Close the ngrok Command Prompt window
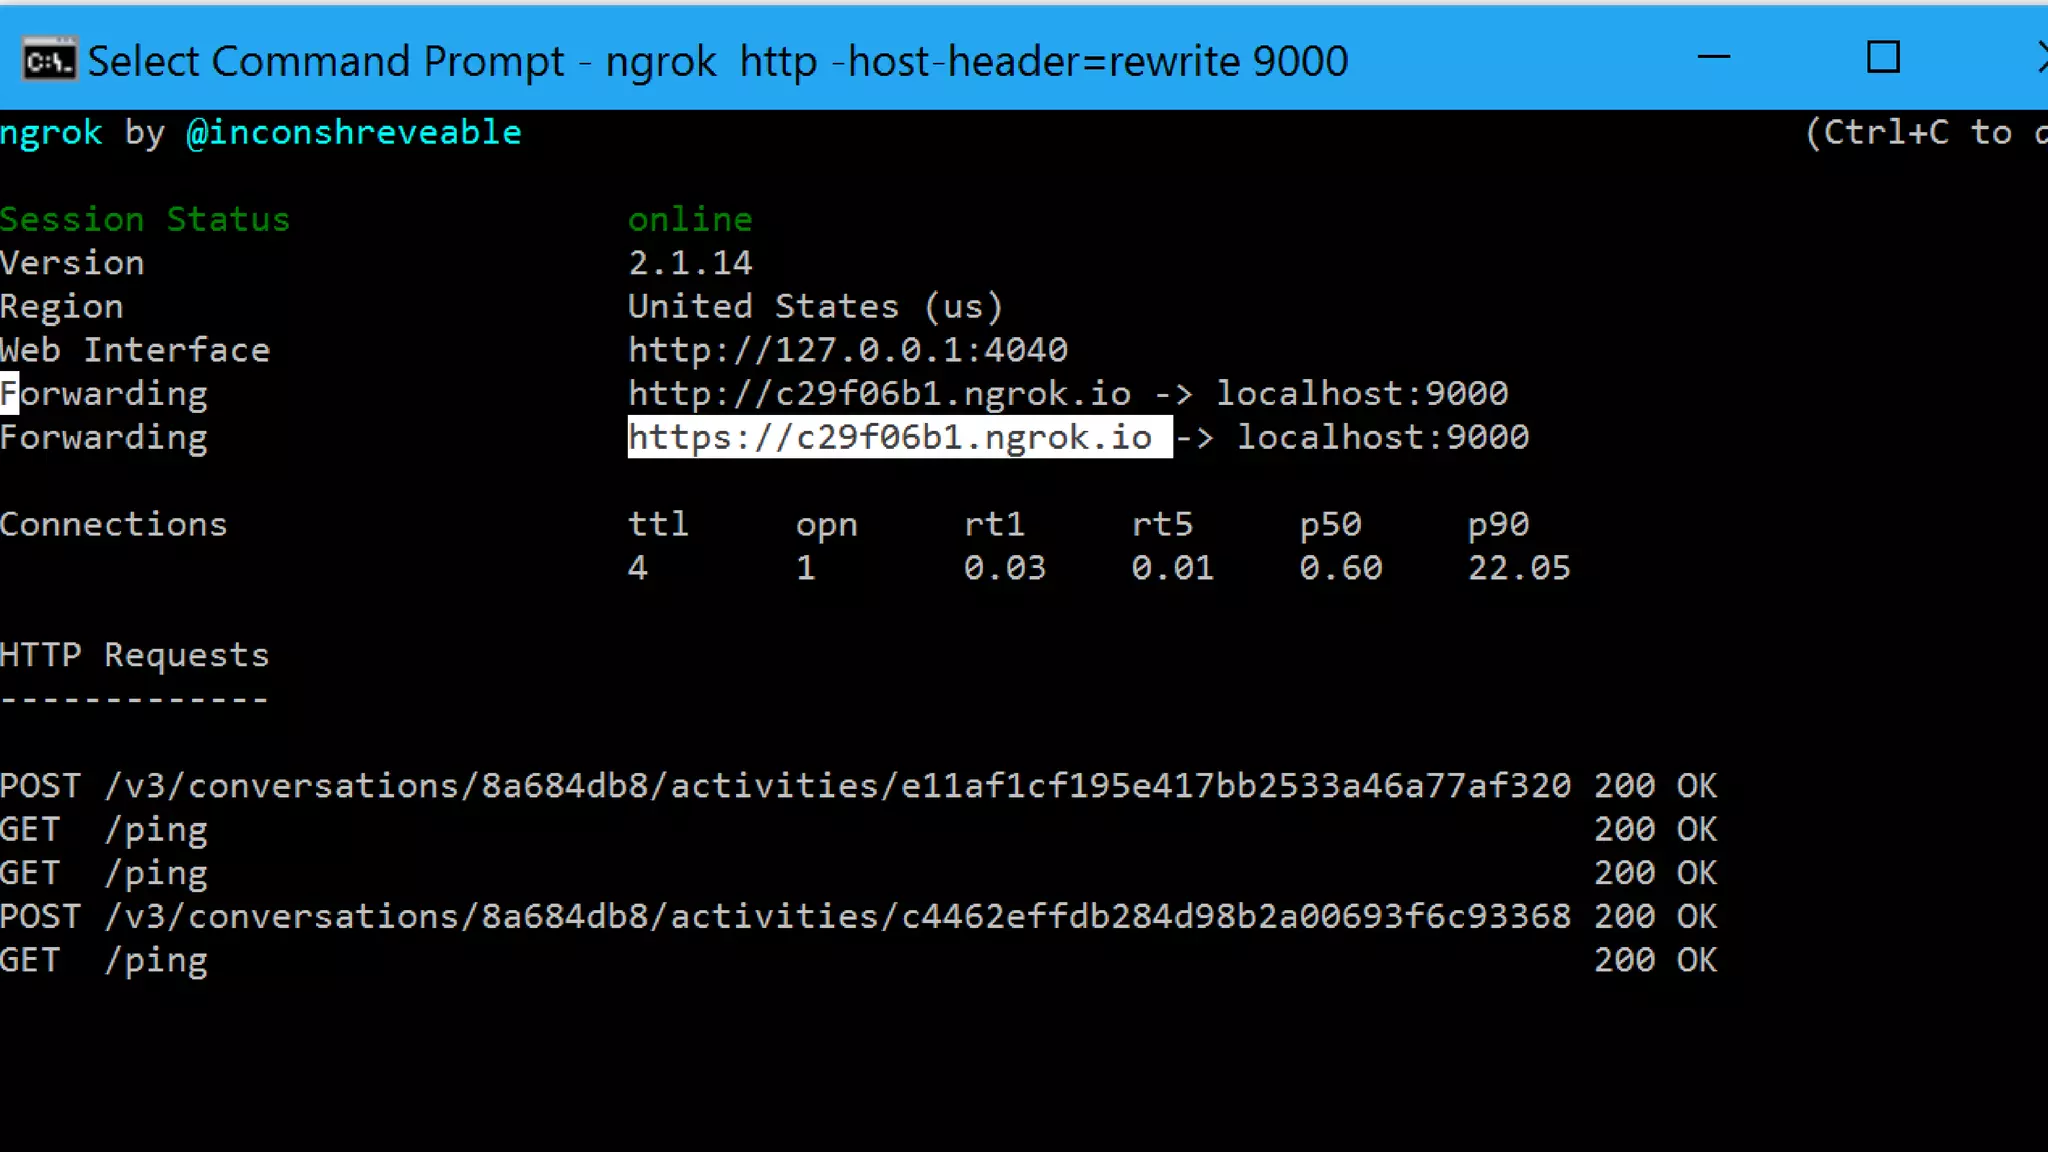The height and width of the screenshot is (1152, 2048). tap(2040, 58)
